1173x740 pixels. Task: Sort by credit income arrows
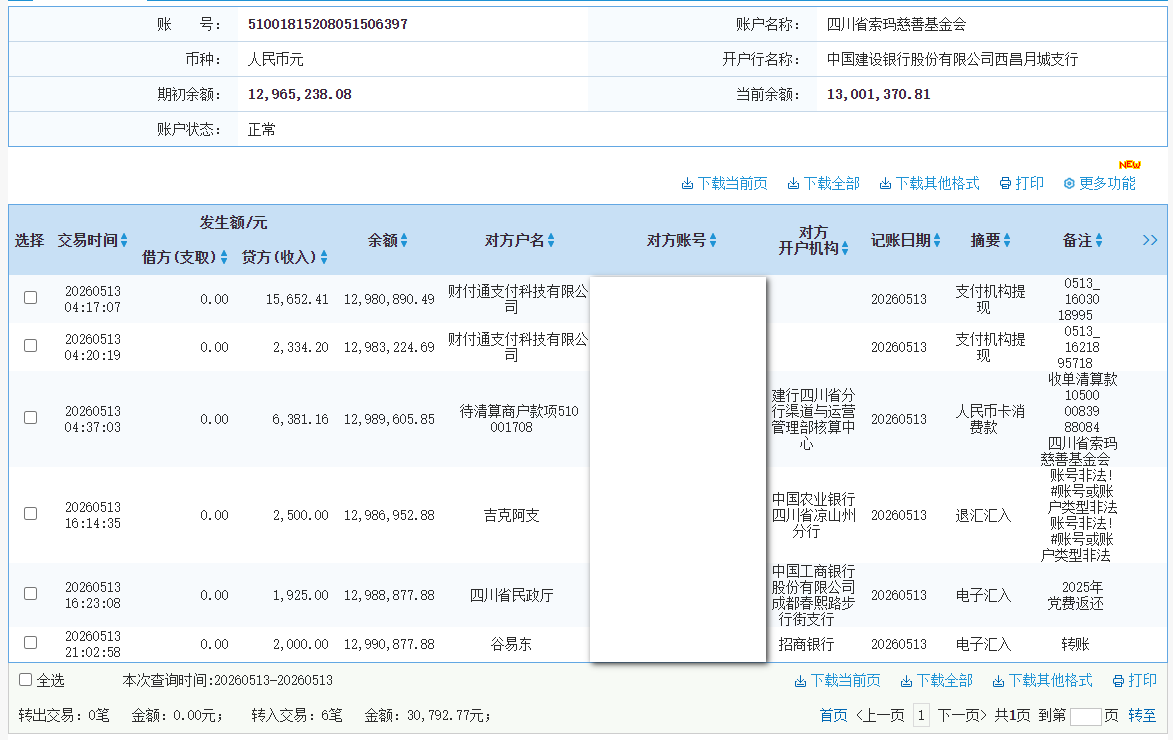click(x=324, y=257)
